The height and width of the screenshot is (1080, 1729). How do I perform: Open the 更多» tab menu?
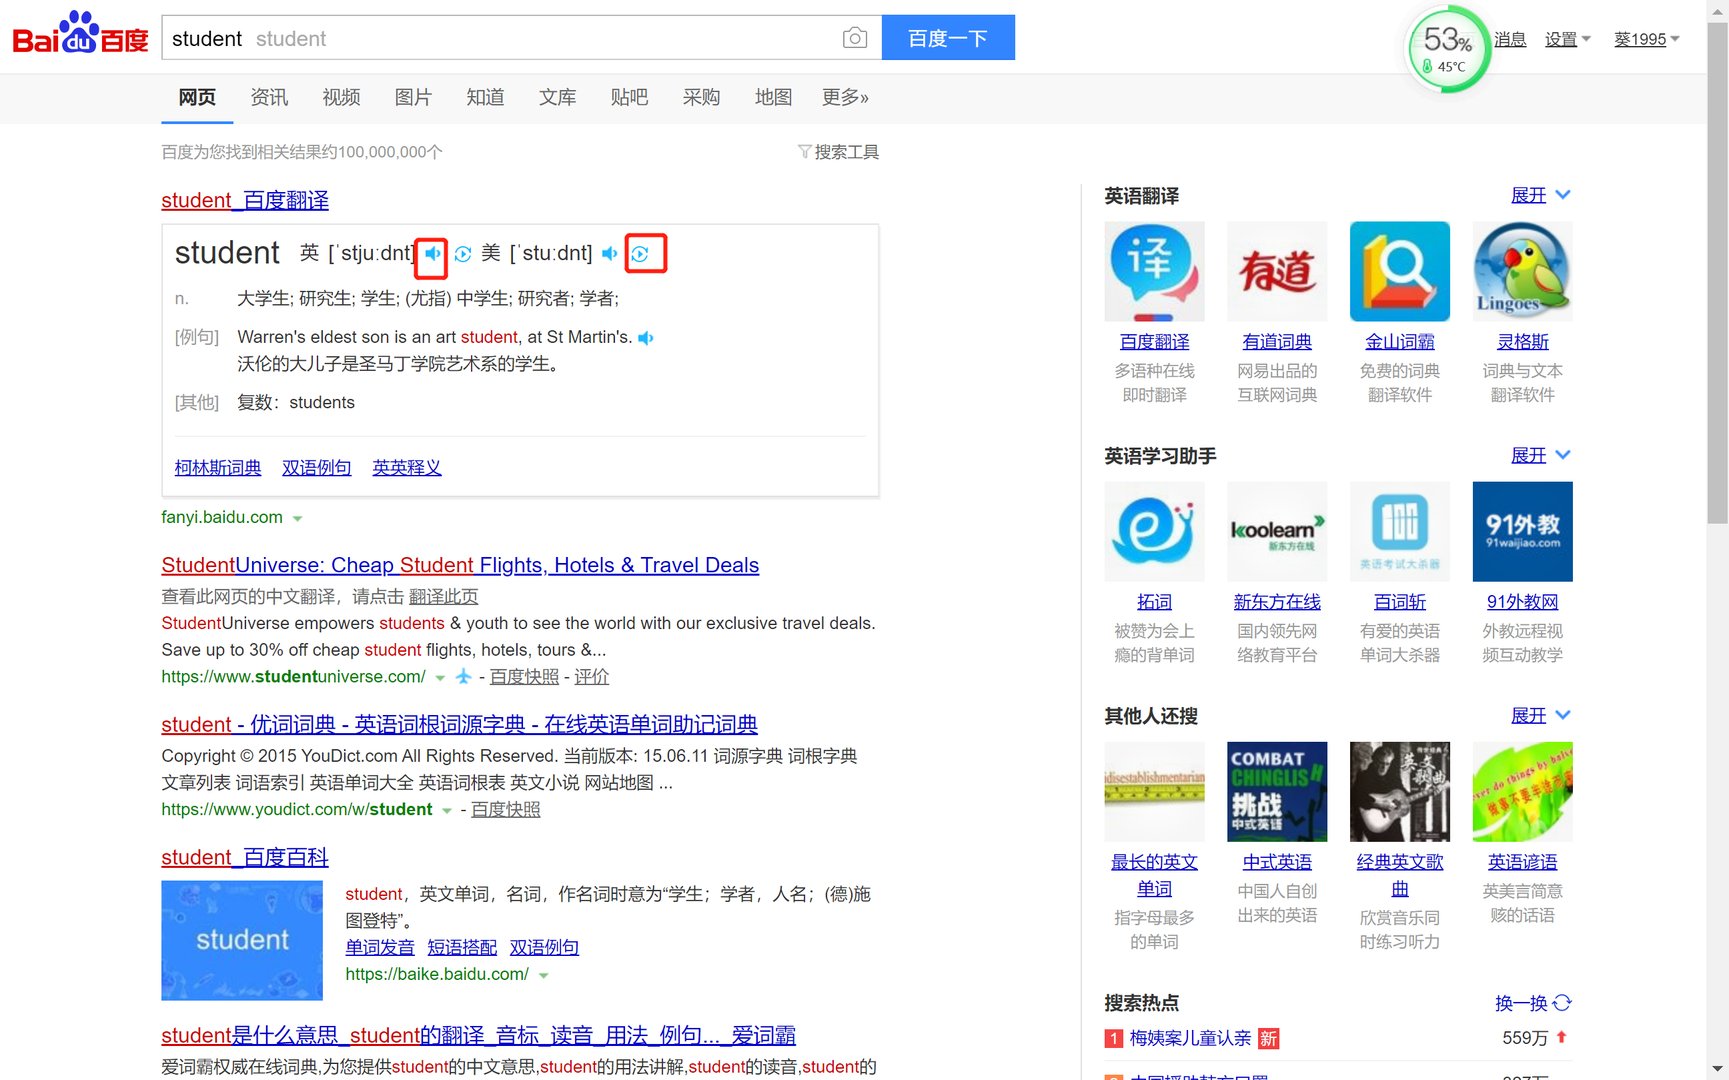pos(845,97)
